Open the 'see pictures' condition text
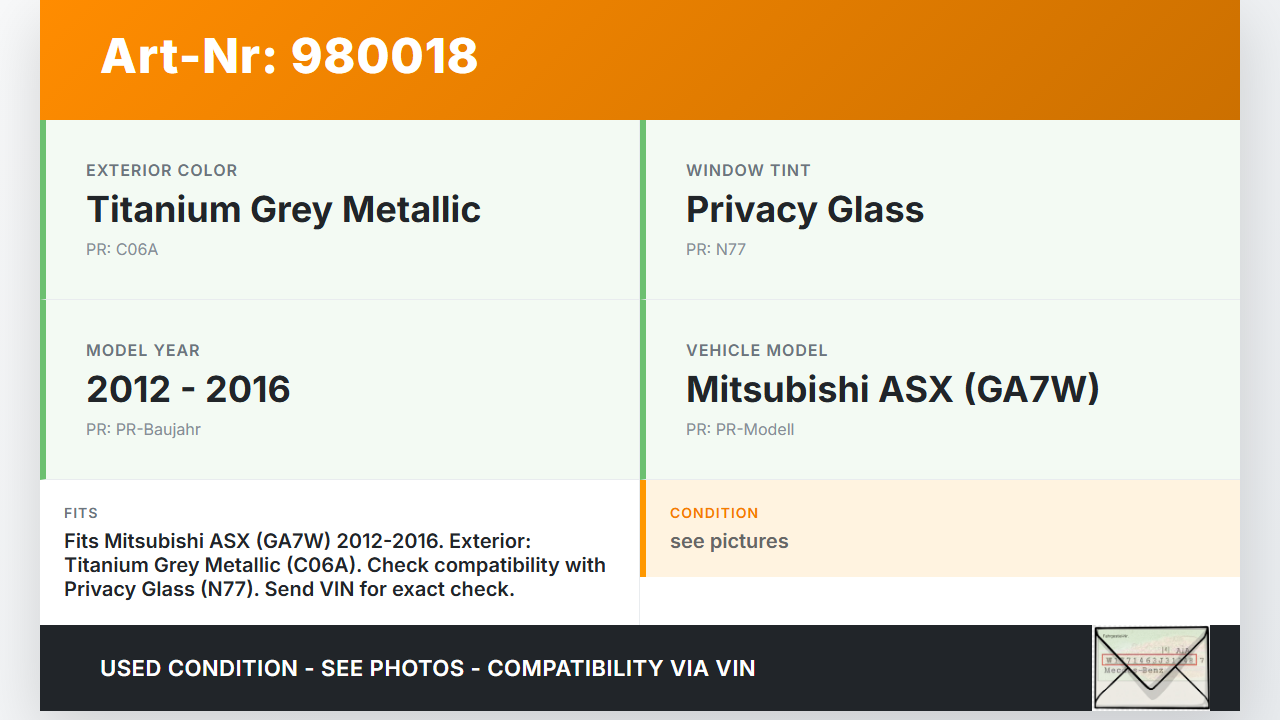The width and height of the screenshot is (1280, 720). point(729,542)
